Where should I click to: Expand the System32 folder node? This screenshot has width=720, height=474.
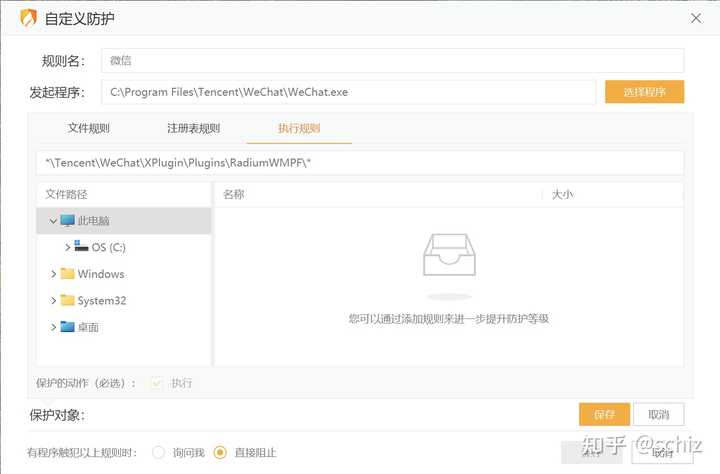coord(53,301)
